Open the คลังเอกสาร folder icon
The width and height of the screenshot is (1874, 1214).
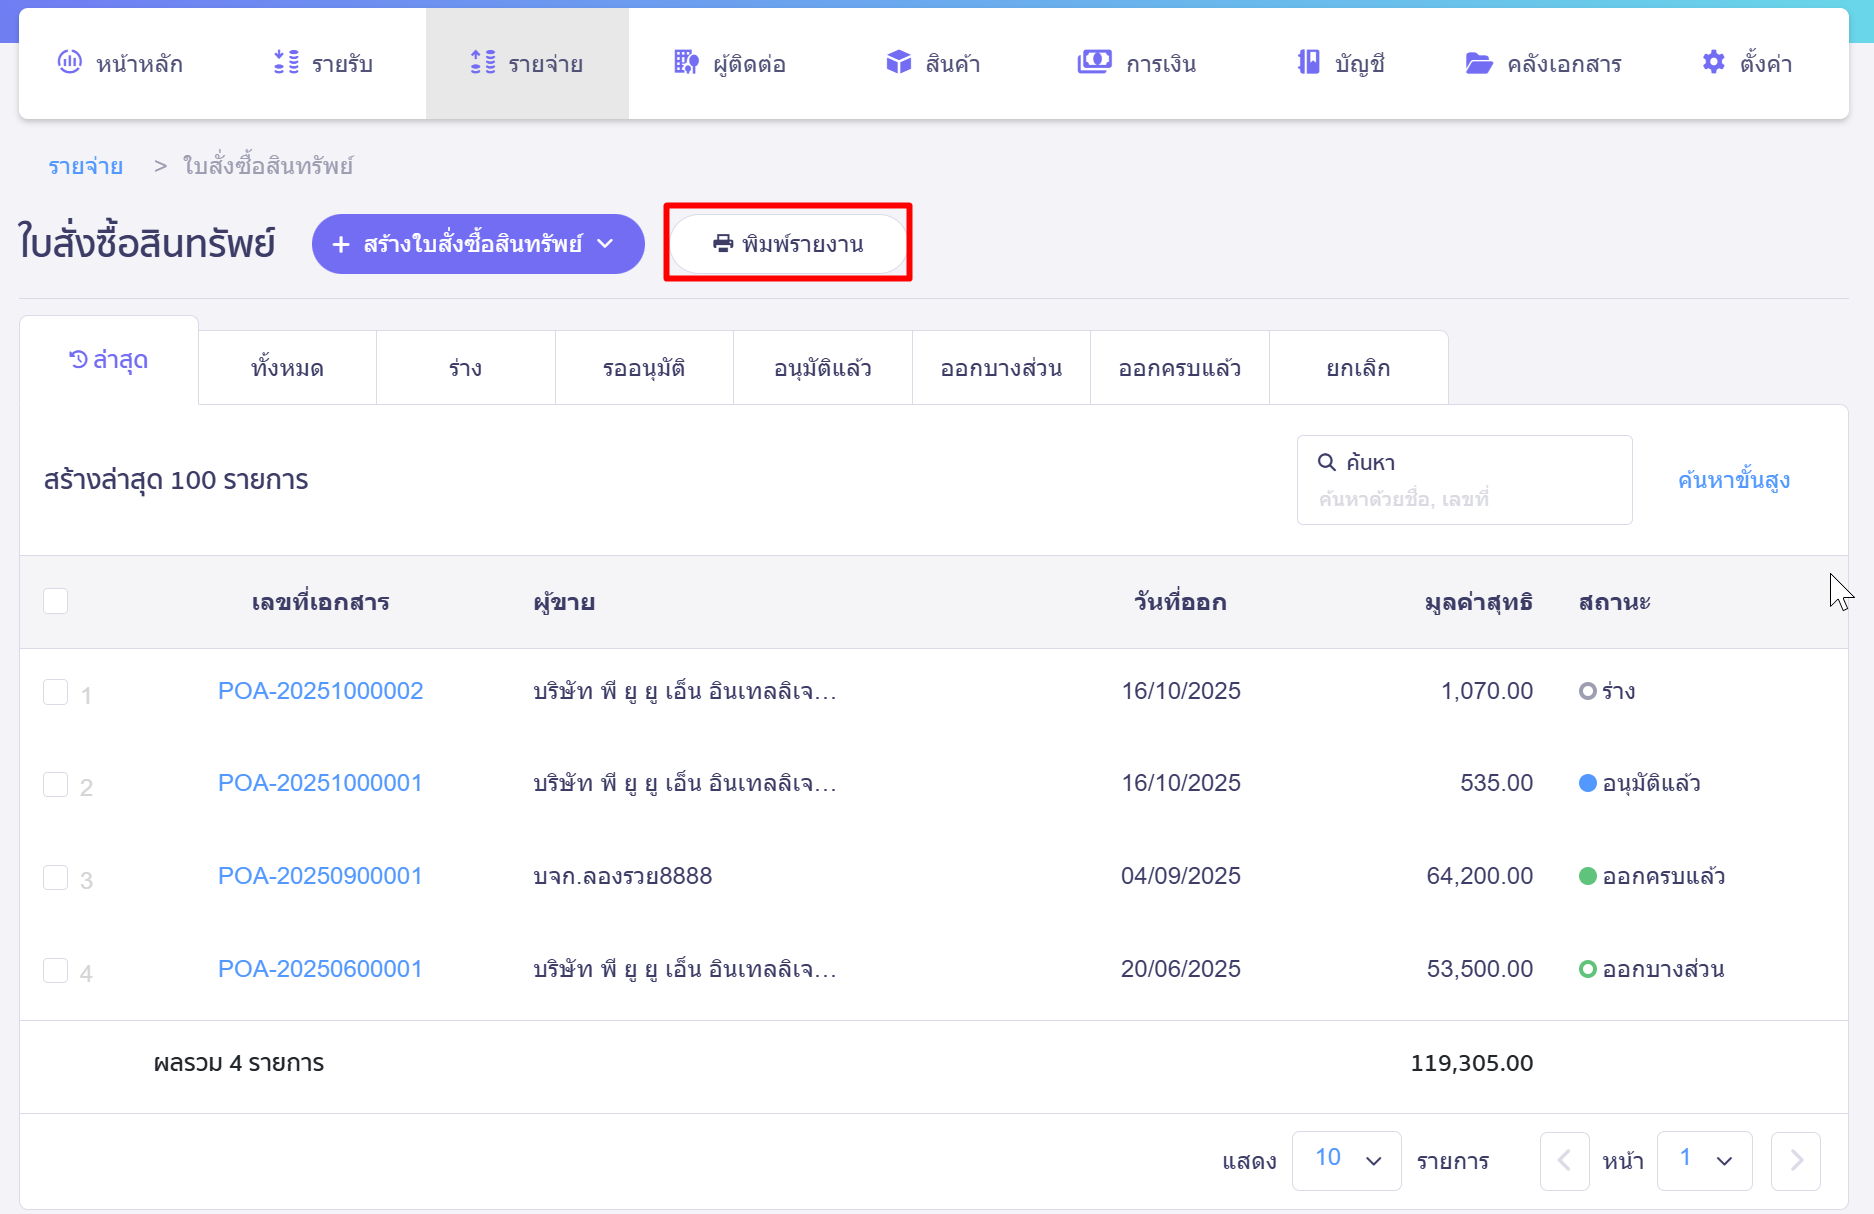tap(1478, 63)
